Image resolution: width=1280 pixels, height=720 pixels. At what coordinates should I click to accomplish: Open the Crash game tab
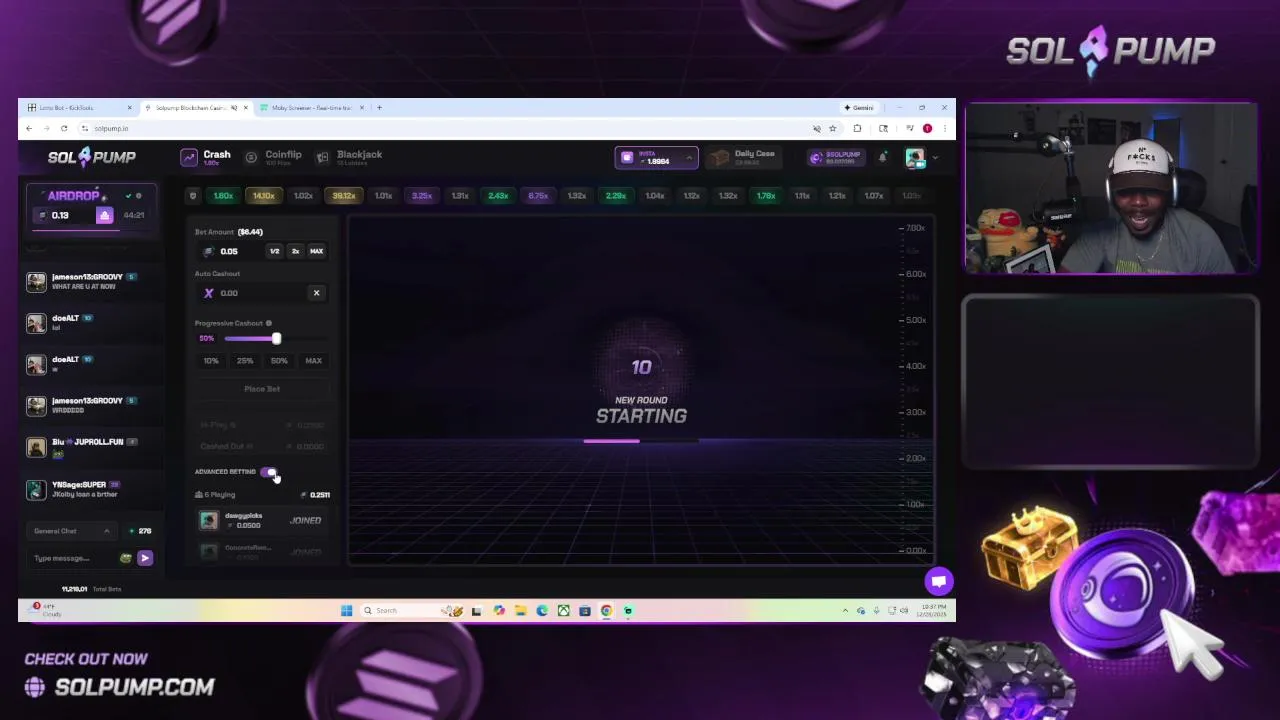click(206, 157)
